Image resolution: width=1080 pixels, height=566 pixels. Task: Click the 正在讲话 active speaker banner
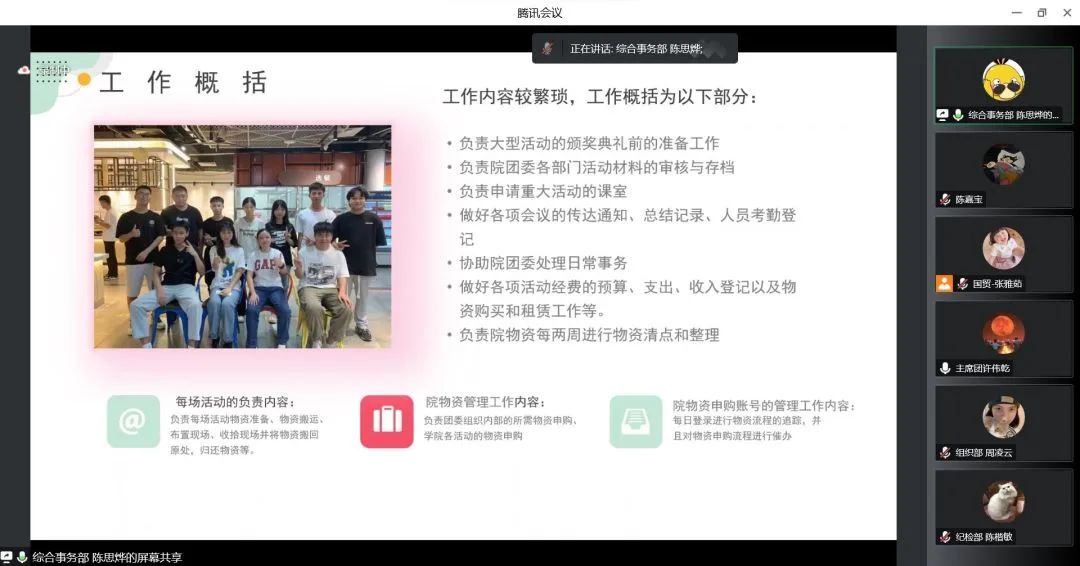[x=635, y=48]
